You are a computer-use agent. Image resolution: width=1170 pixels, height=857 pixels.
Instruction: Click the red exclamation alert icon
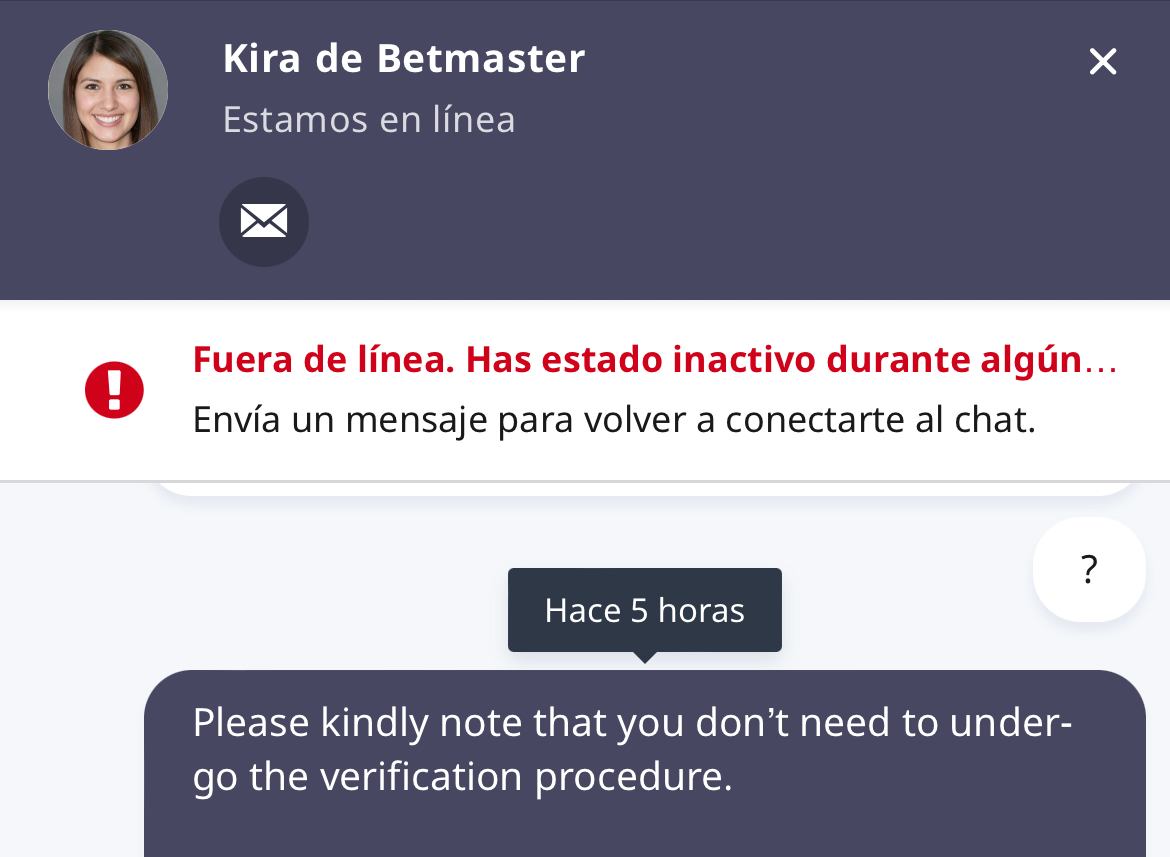(114, 389)
